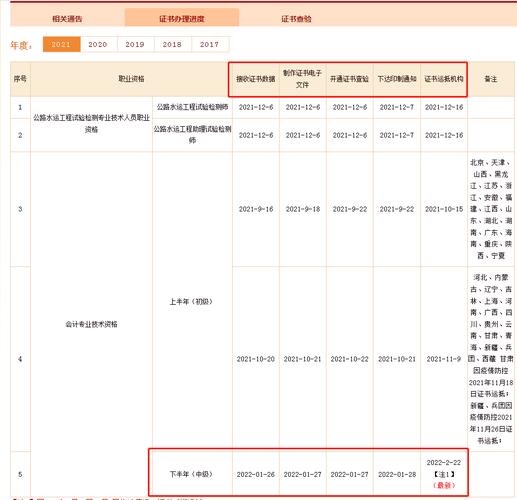Open the 【注1】 note link
The height and width of the screenshot is (500, 517).
(x=444, y=474)
